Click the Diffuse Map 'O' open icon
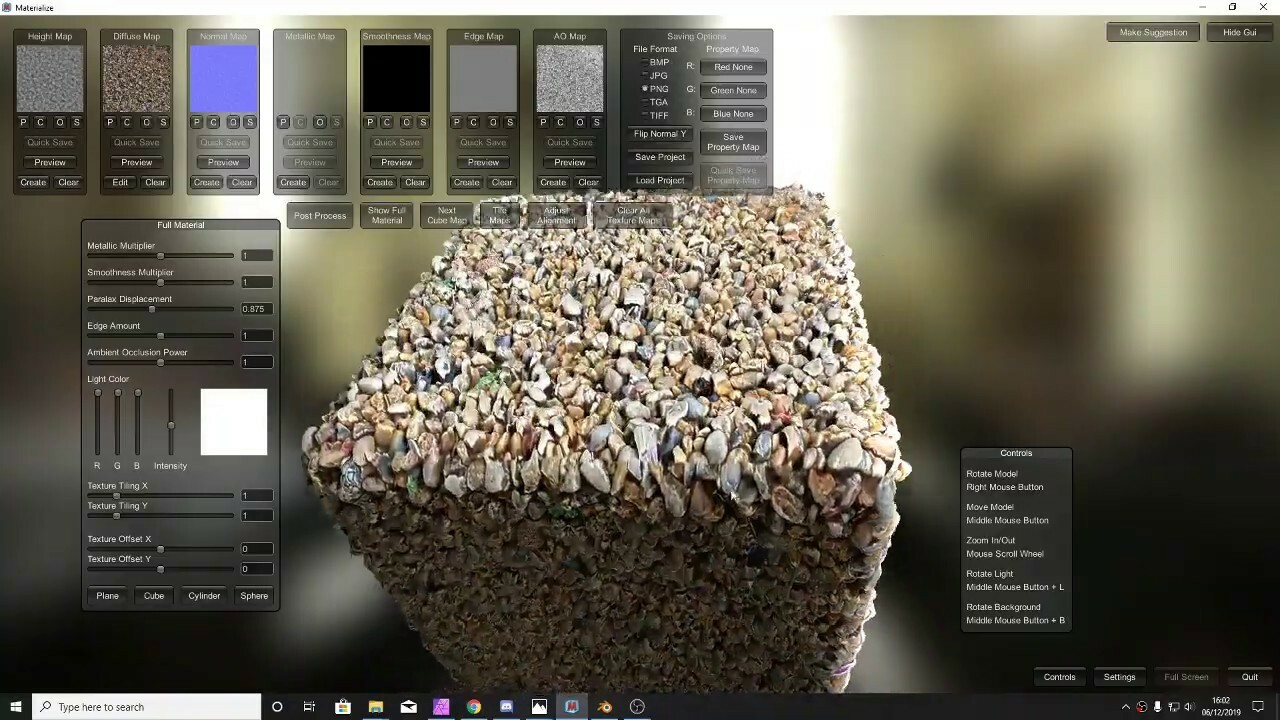This screenshot has width=1280, height=720. pos(146,122)
